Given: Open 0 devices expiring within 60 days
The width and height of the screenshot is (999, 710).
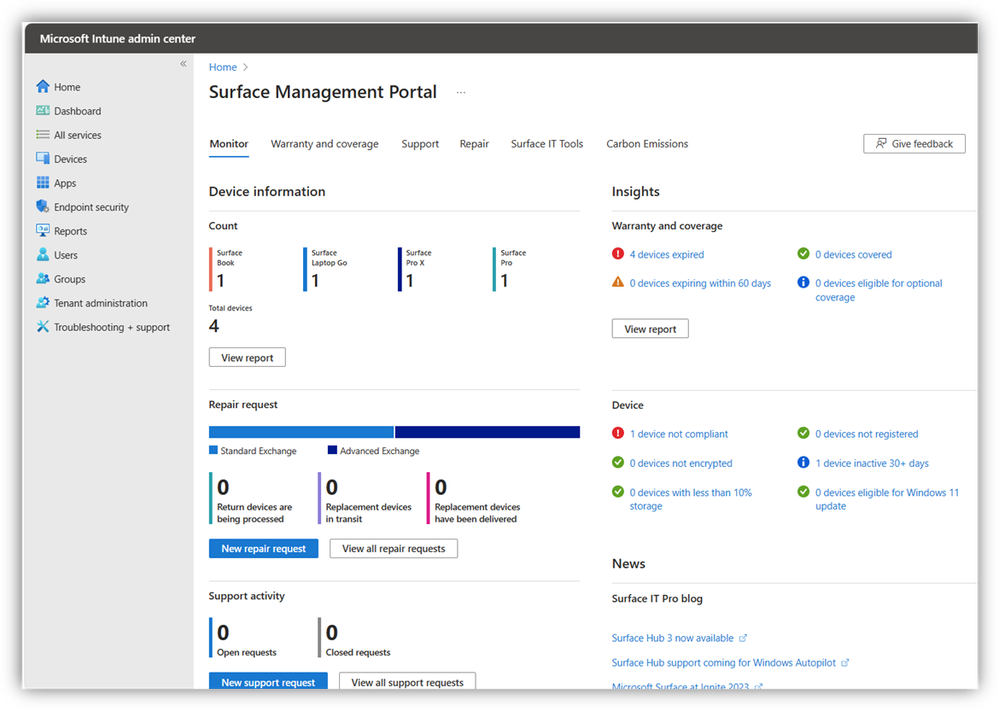Looking at the screenshot, I should click(700, 283).
